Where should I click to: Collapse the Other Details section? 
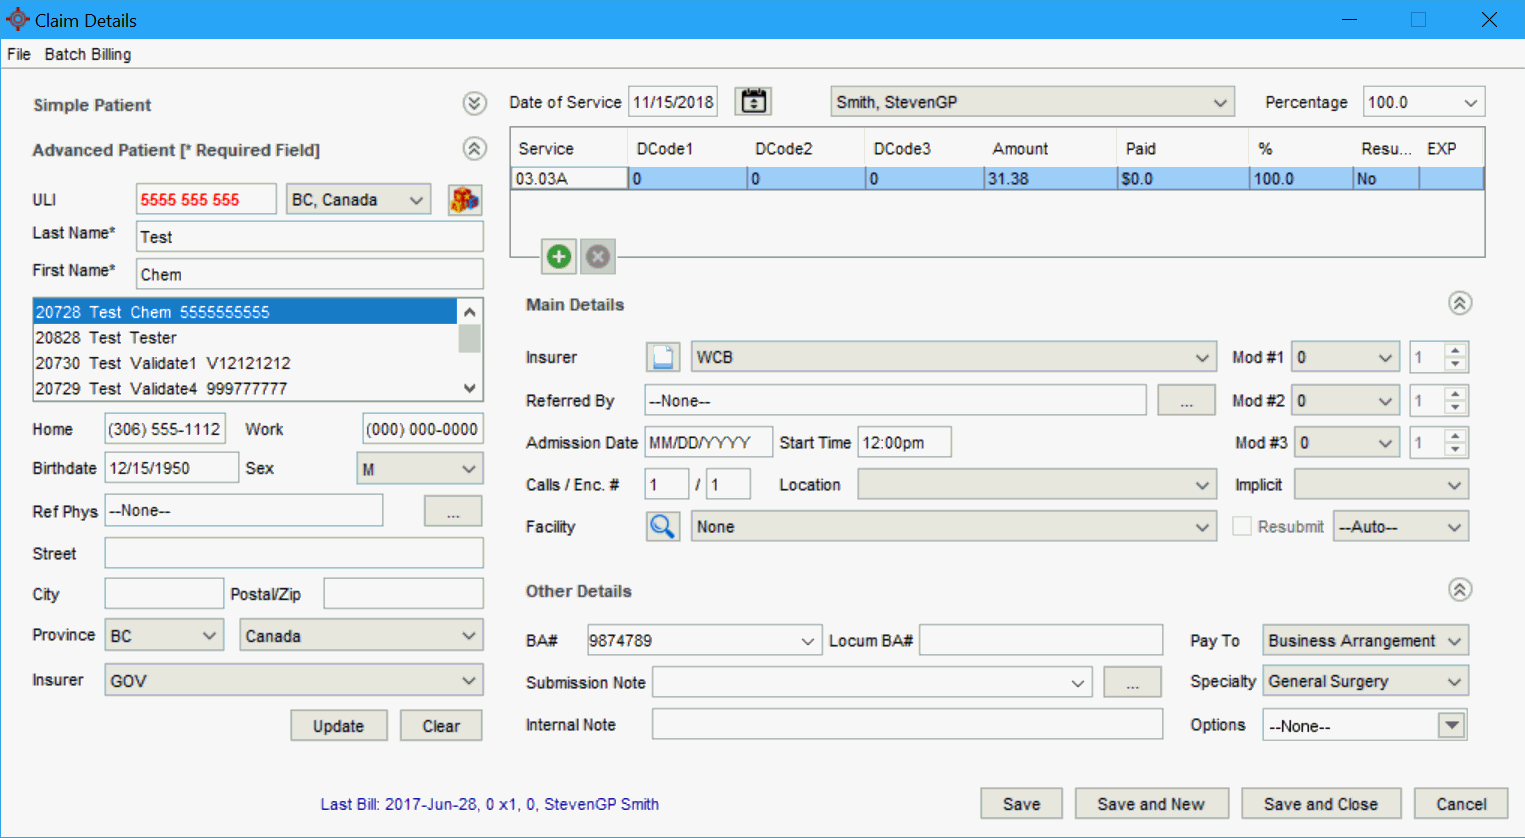(1460, 590)
